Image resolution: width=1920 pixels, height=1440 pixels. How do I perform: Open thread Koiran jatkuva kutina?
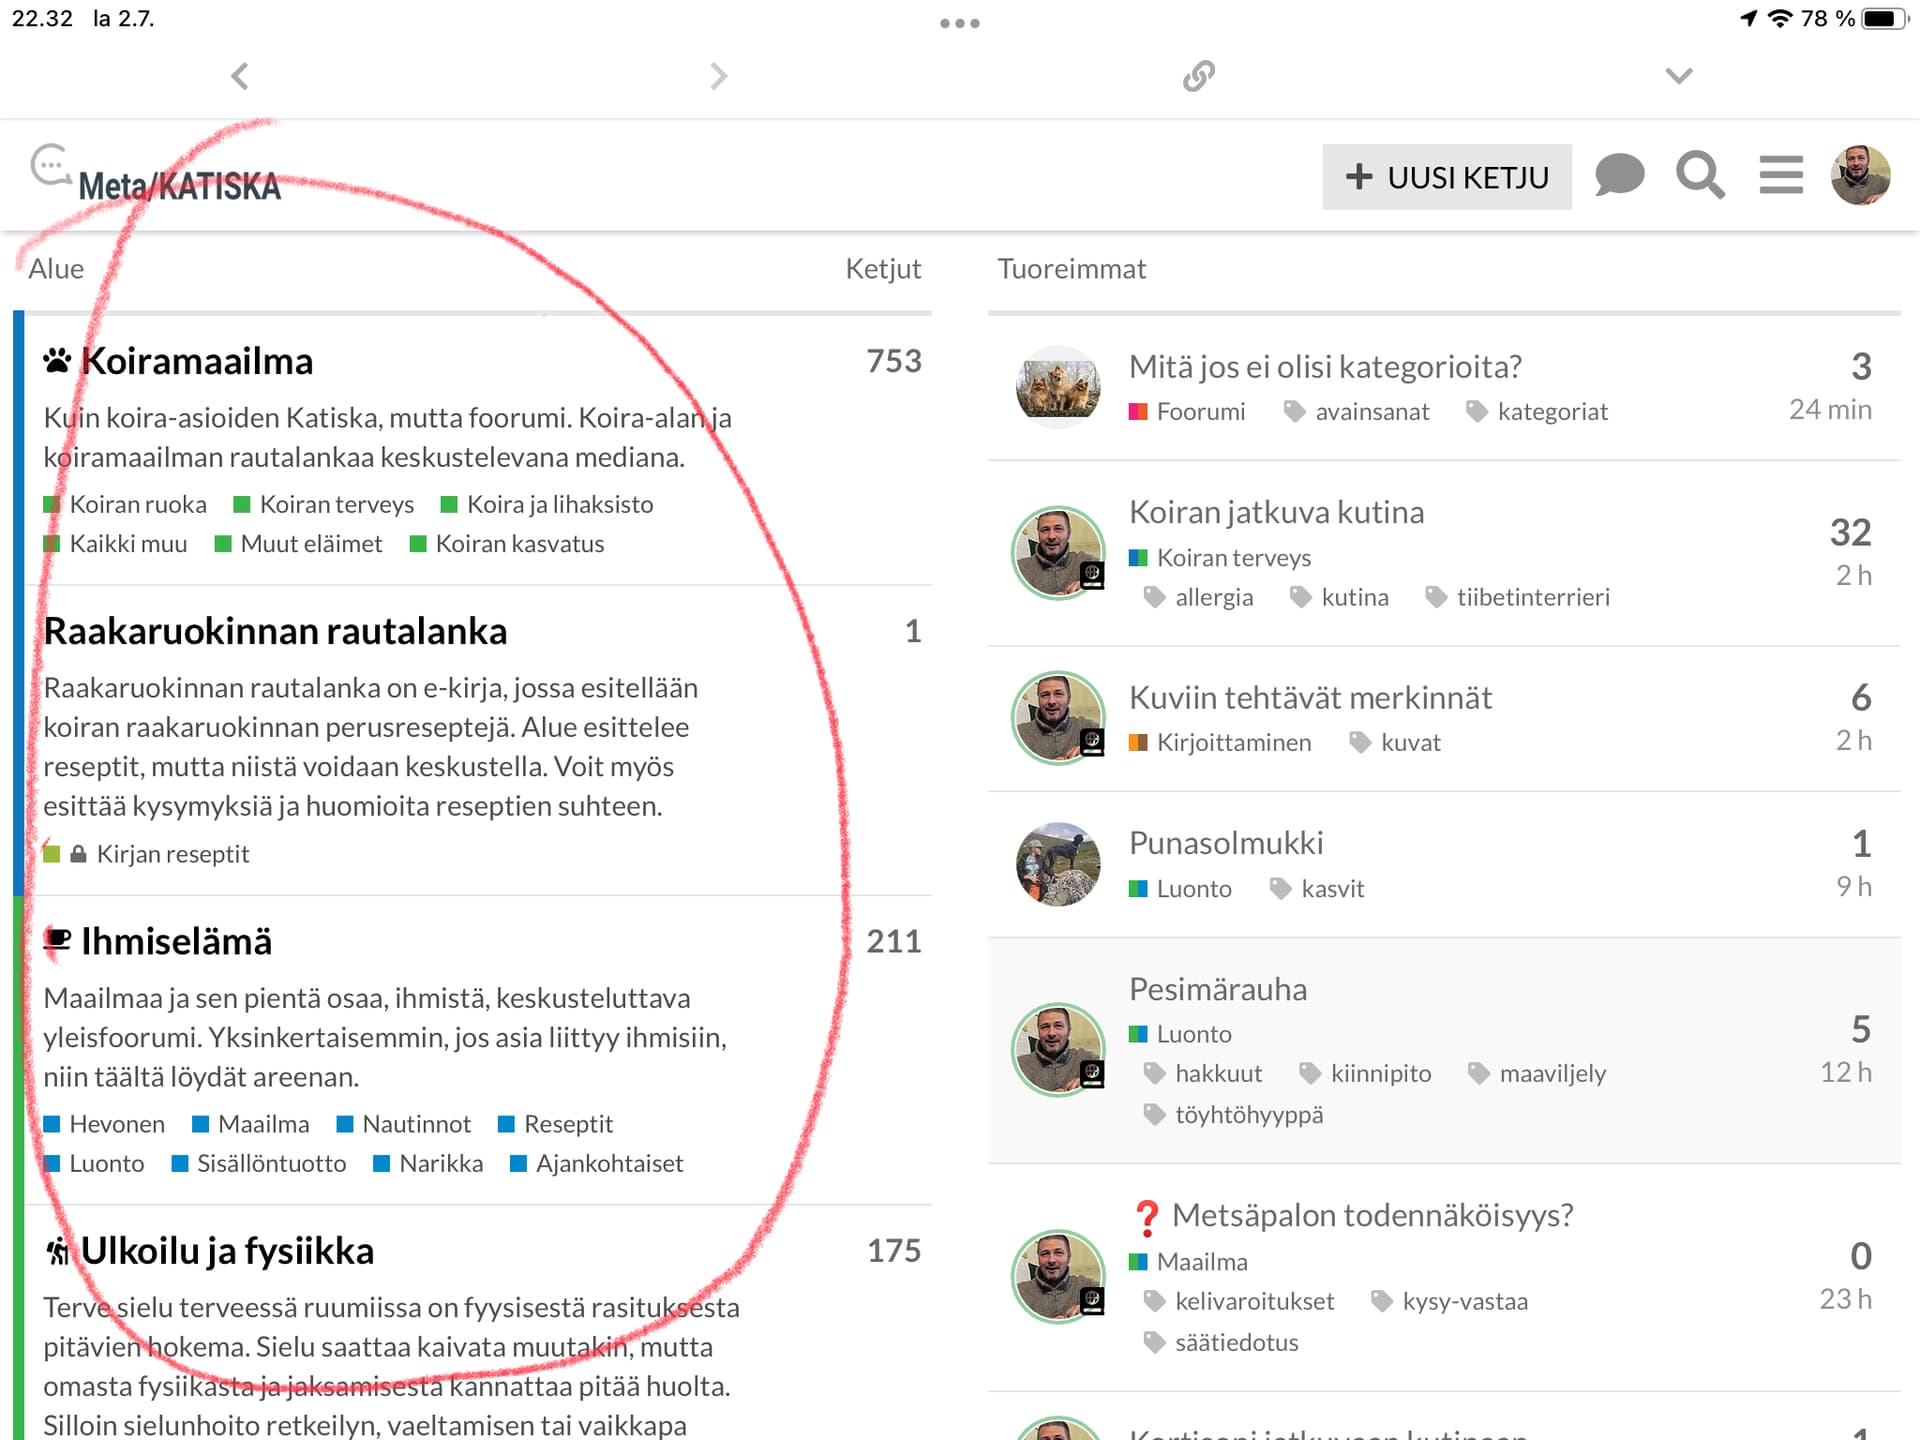1276,512
